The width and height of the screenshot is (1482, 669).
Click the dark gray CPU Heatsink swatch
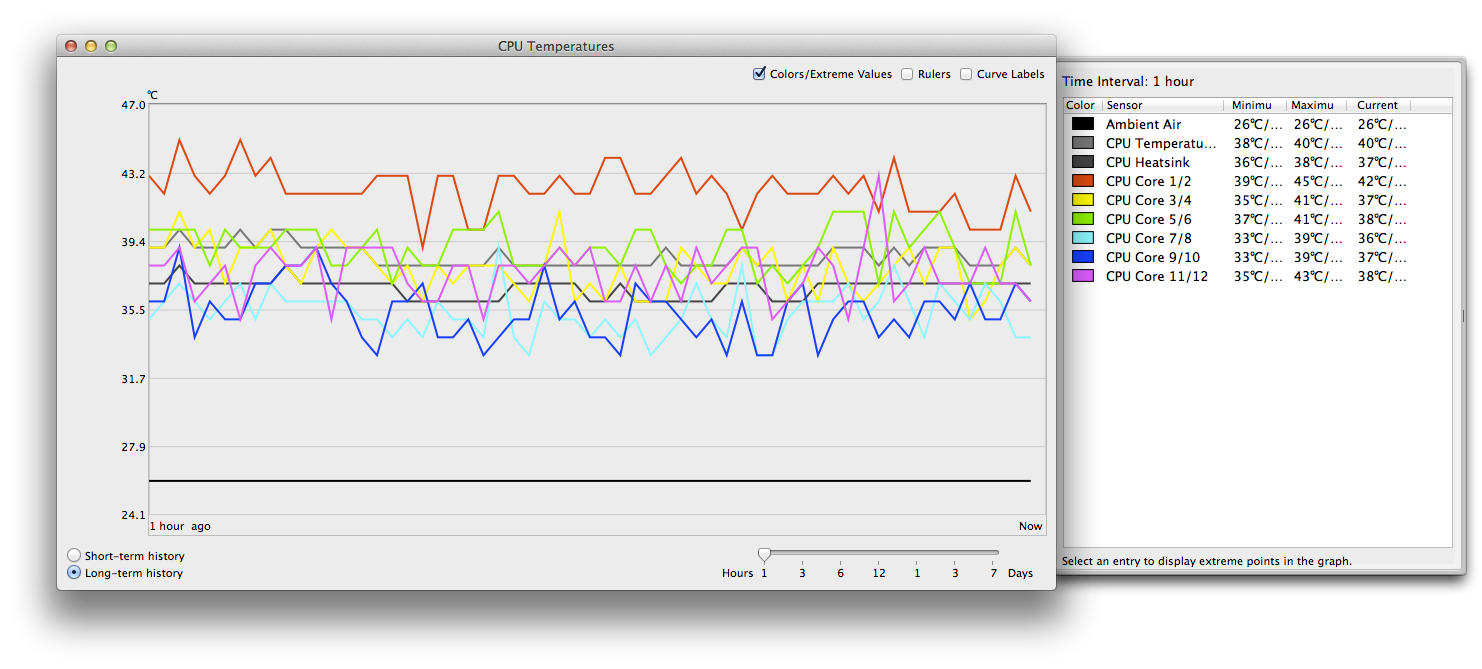click(x=1083, y=162)
